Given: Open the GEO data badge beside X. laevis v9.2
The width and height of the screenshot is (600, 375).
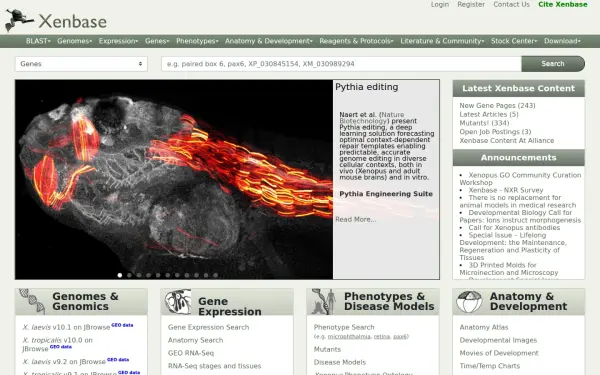Looking at the screenshot, I should 118,360.
